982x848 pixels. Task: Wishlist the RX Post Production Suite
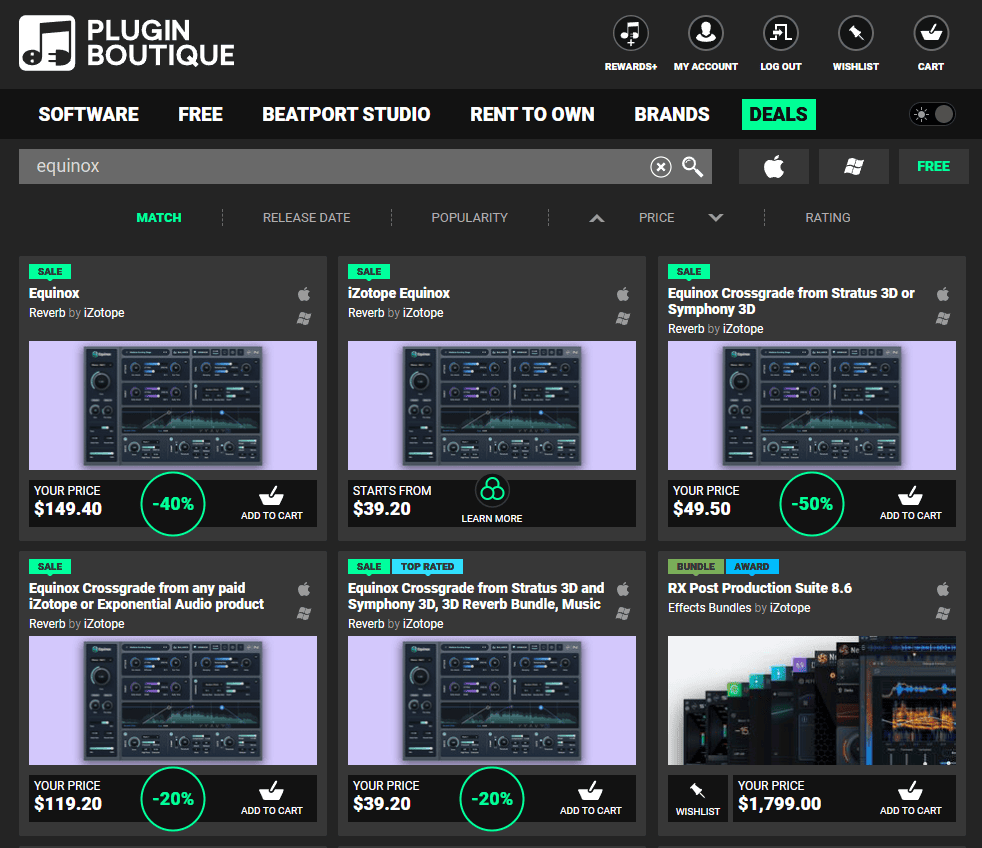pos(698,799)
